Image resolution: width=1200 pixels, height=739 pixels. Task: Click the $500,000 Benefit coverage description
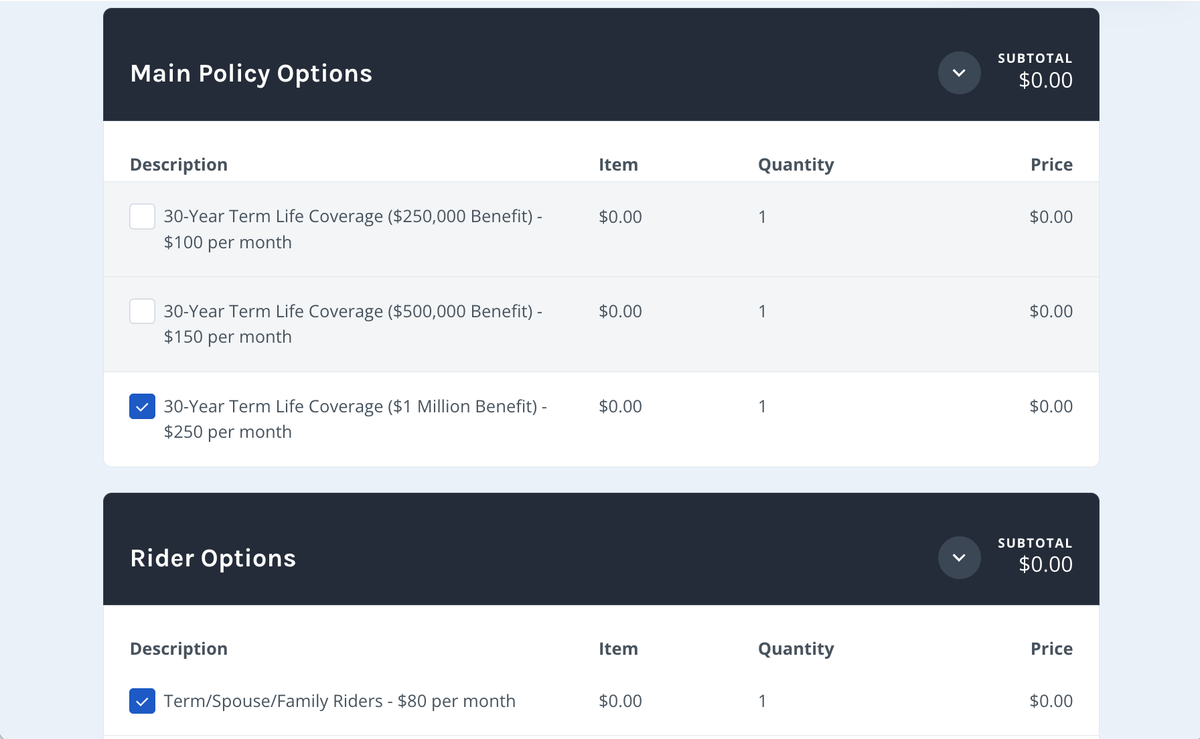[353, 324]
